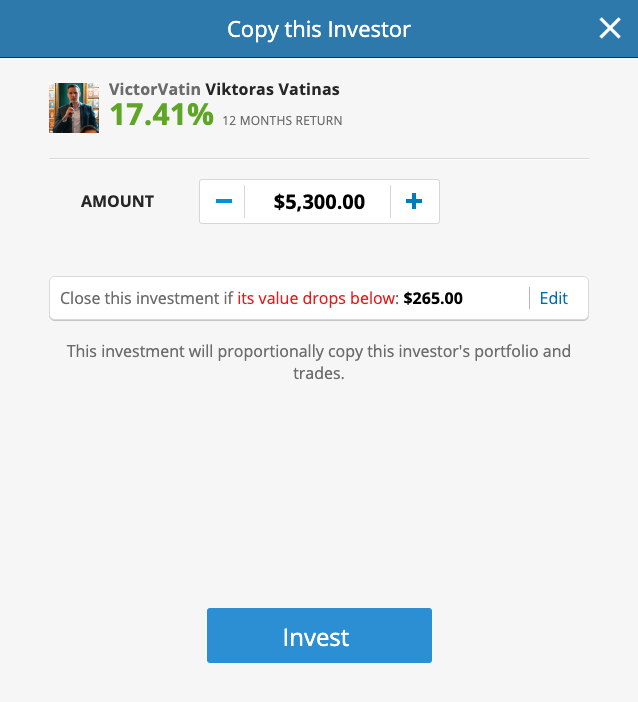Open the investor's profile photo
This screenshot has height=702, width=638.
[74, 108]
